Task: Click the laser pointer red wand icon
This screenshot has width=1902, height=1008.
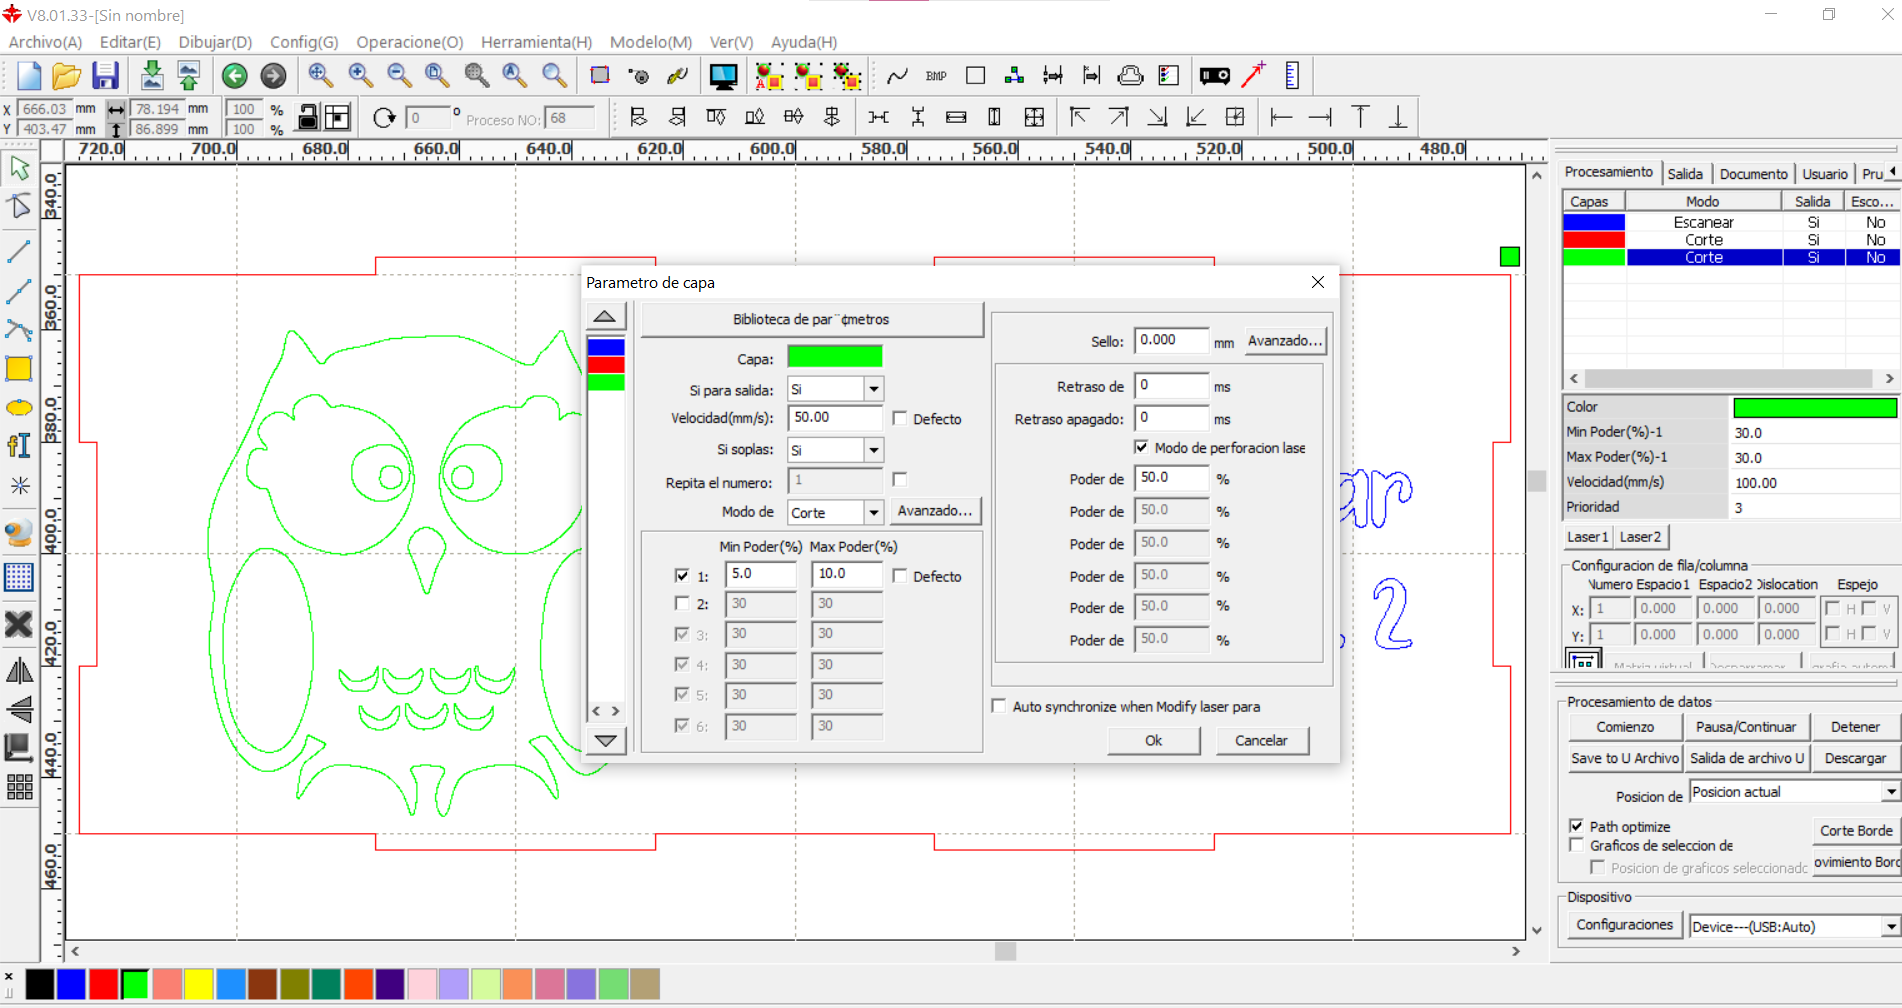Action: (x=1253, y=76)
